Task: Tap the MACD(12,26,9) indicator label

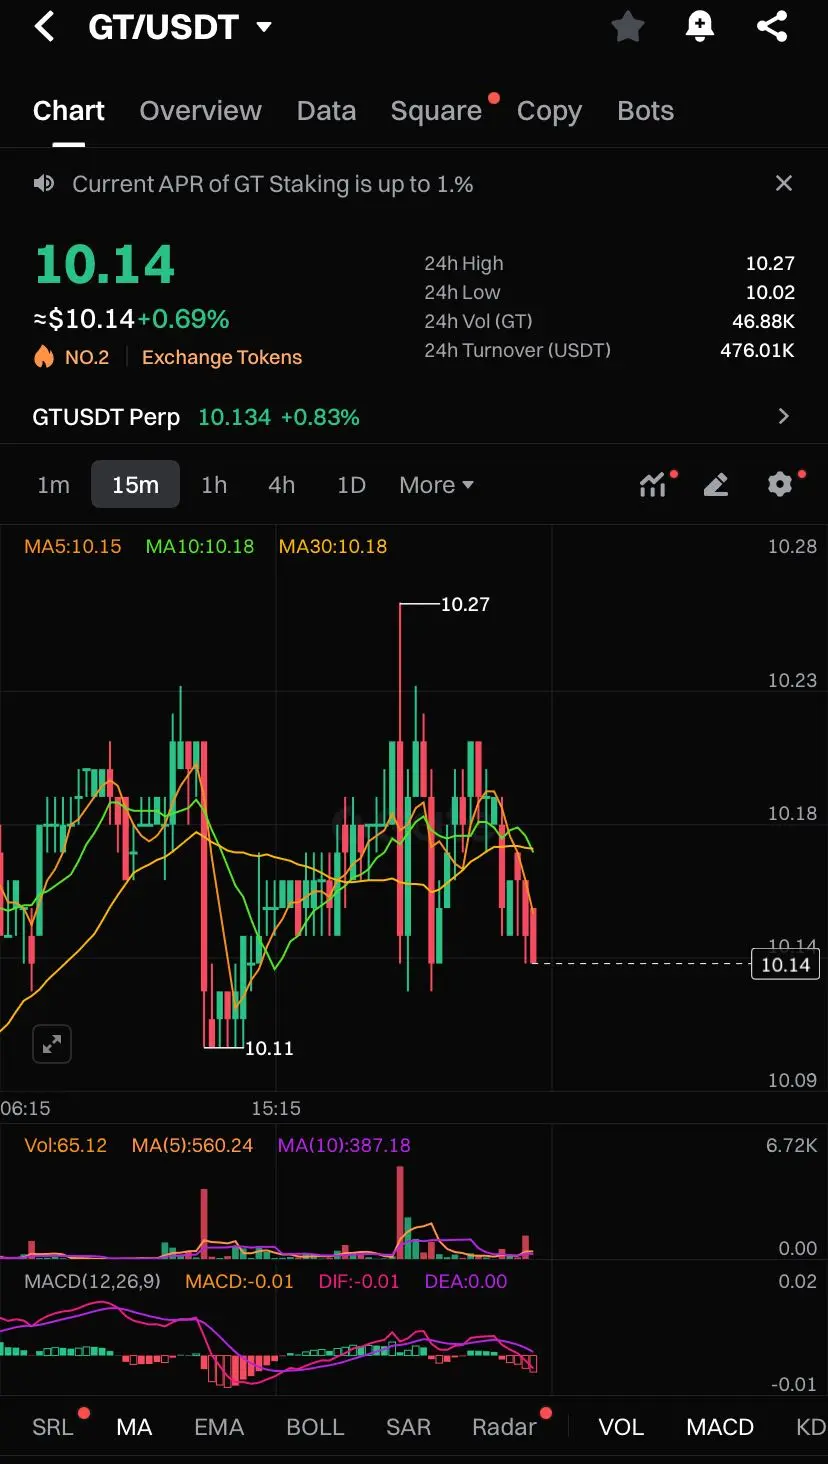Action: tap(92, 1281)
